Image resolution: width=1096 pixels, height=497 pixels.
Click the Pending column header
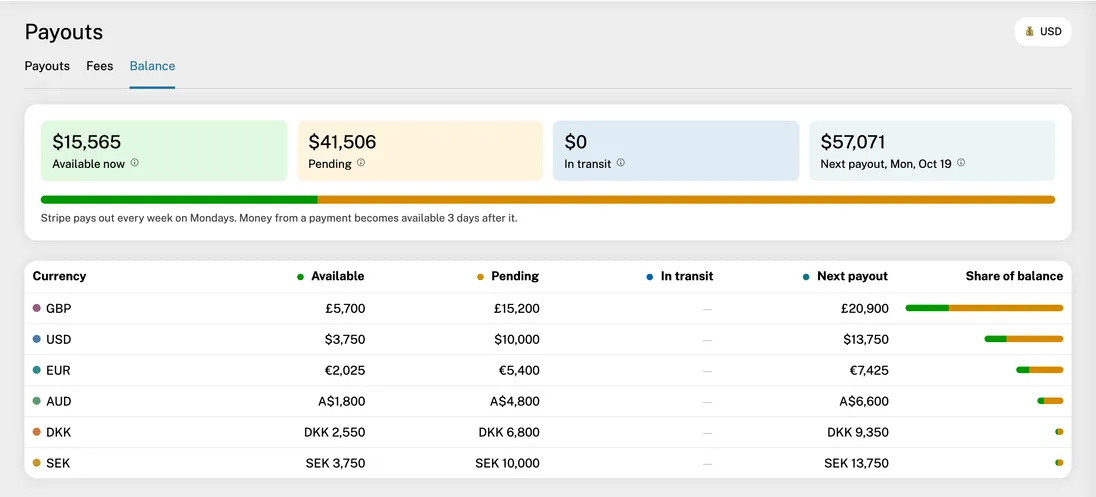(508, 276)
